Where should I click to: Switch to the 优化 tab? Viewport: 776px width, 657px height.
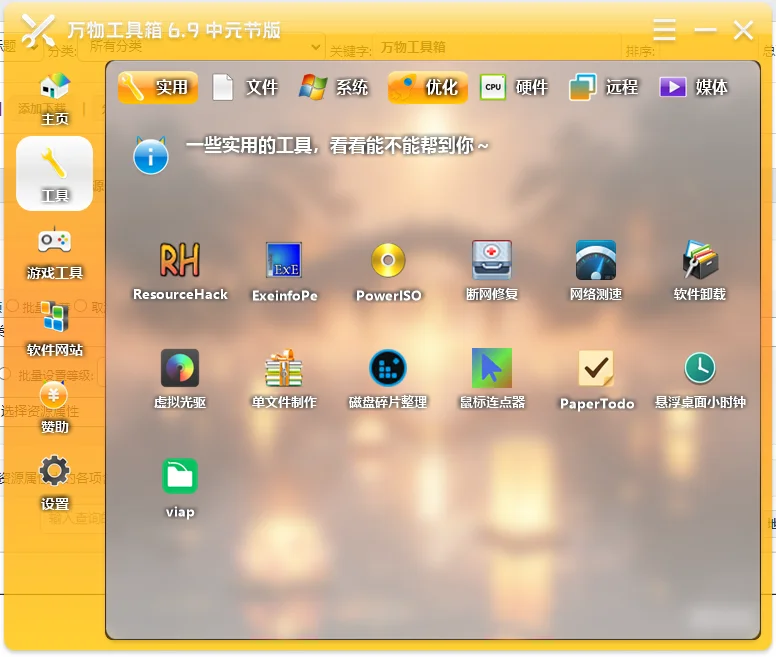coord(428,87)
